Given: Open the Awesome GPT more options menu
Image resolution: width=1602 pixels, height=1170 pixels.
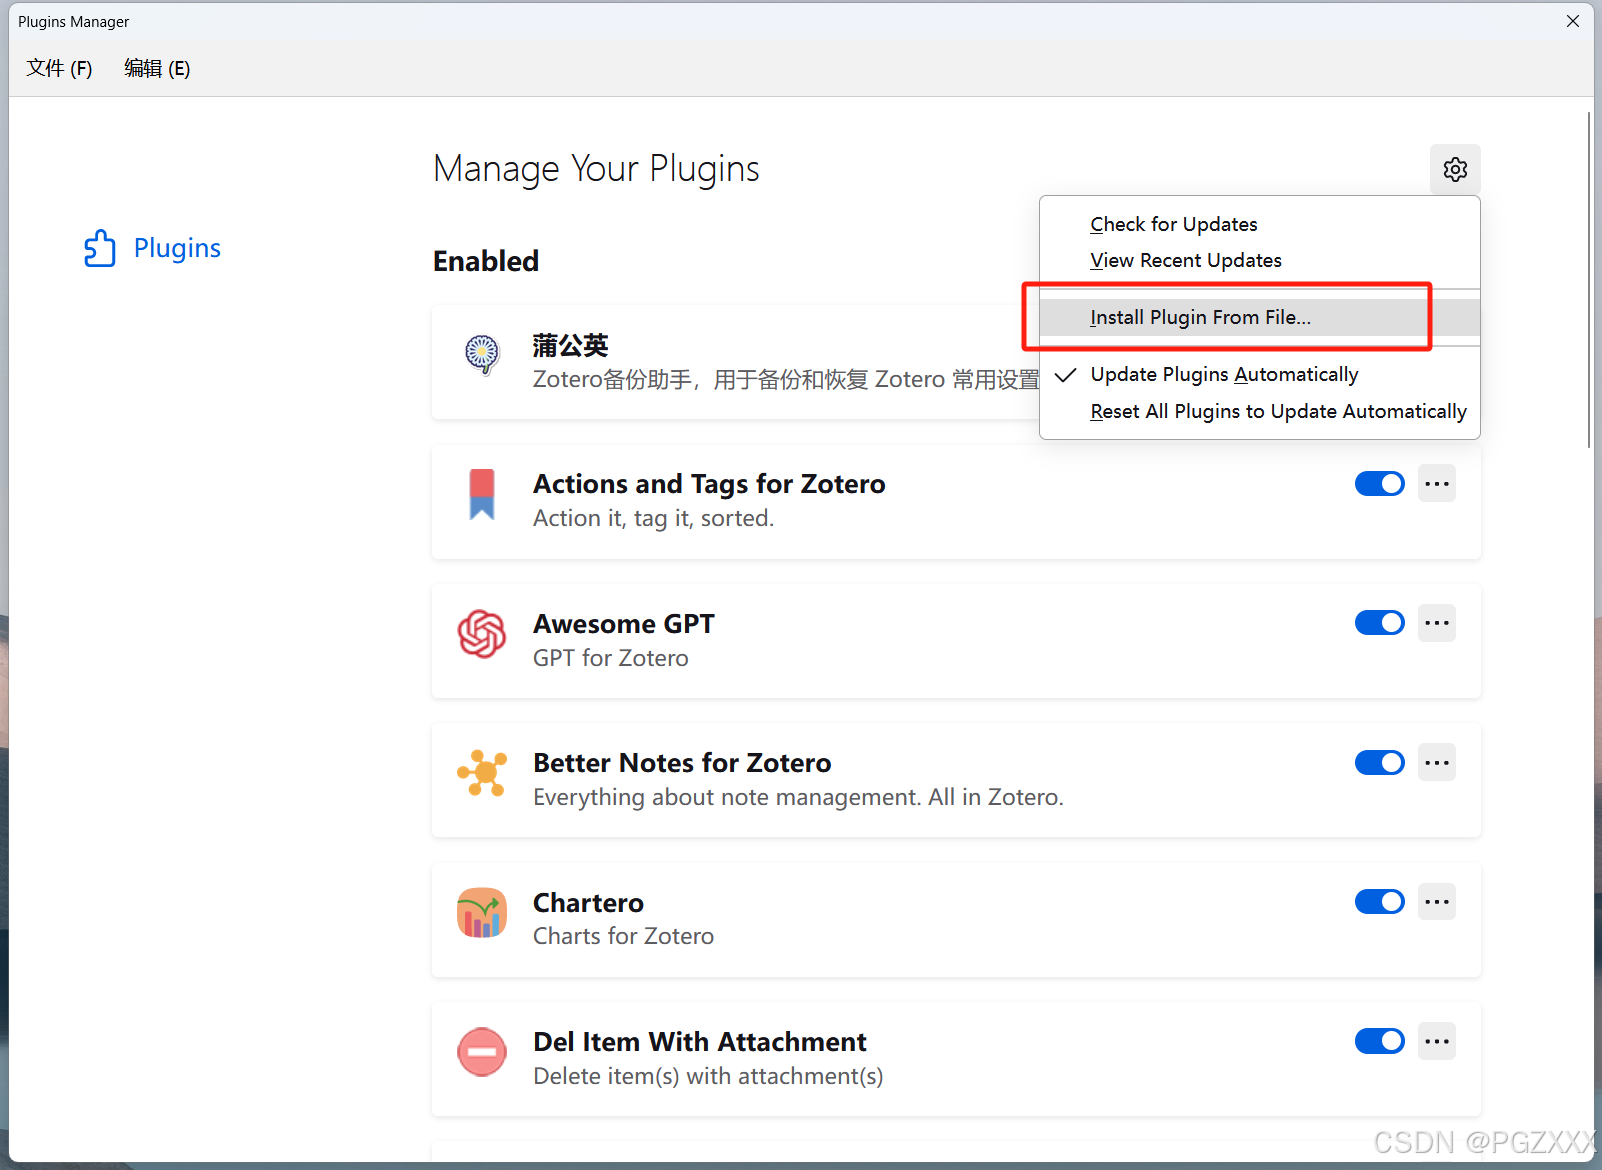Looking at the screenshot, I should pos(1437,623).
